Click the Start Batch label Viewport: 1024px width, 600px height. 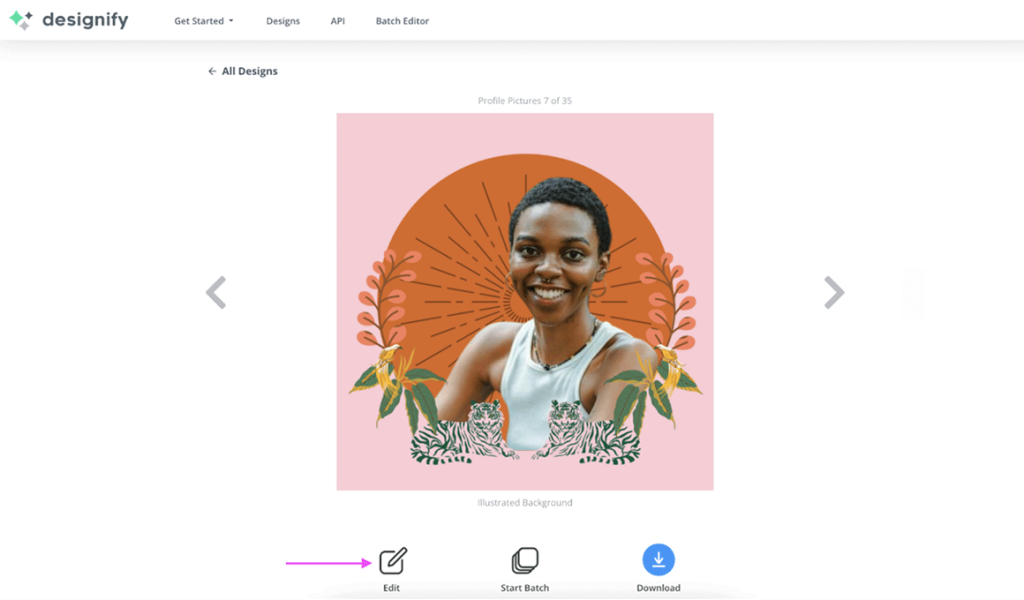pos(525,588)
